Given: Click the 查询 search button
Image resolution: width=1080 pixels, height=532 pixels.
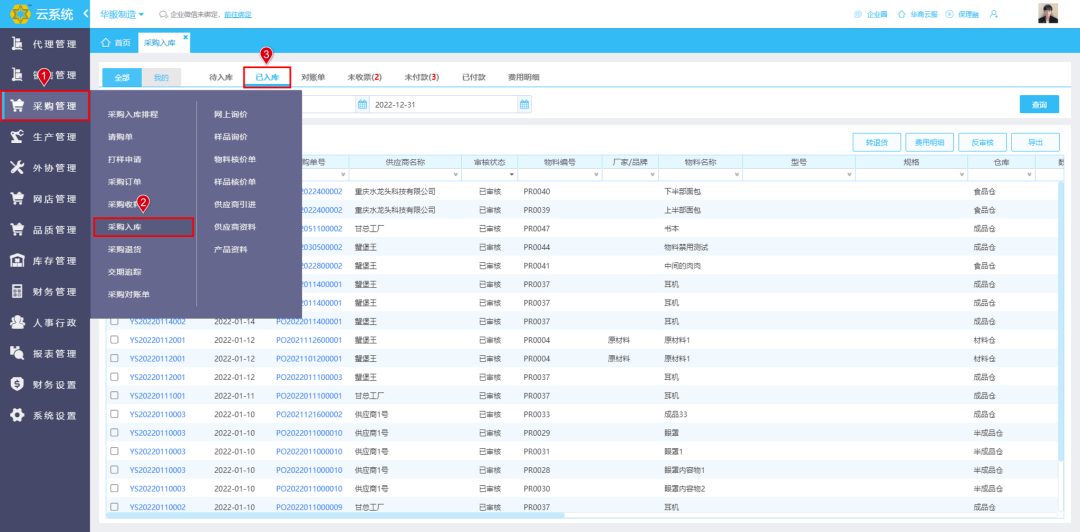Looking at the screenshot, I should coord(1039,105).
